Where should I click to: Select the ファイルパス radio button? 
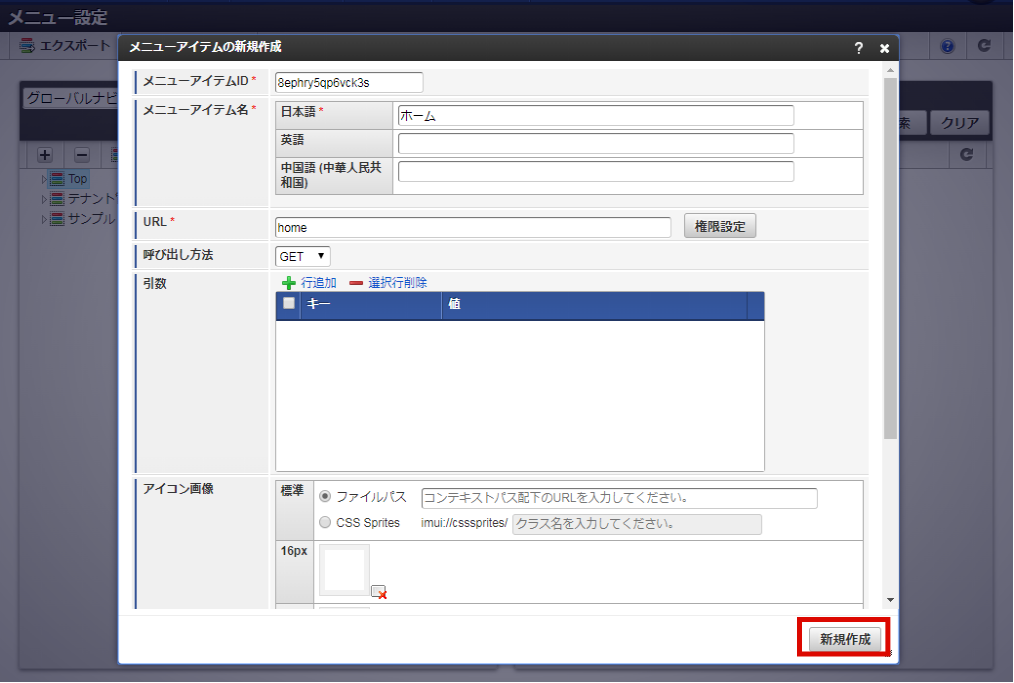click(x=324, y=498)
